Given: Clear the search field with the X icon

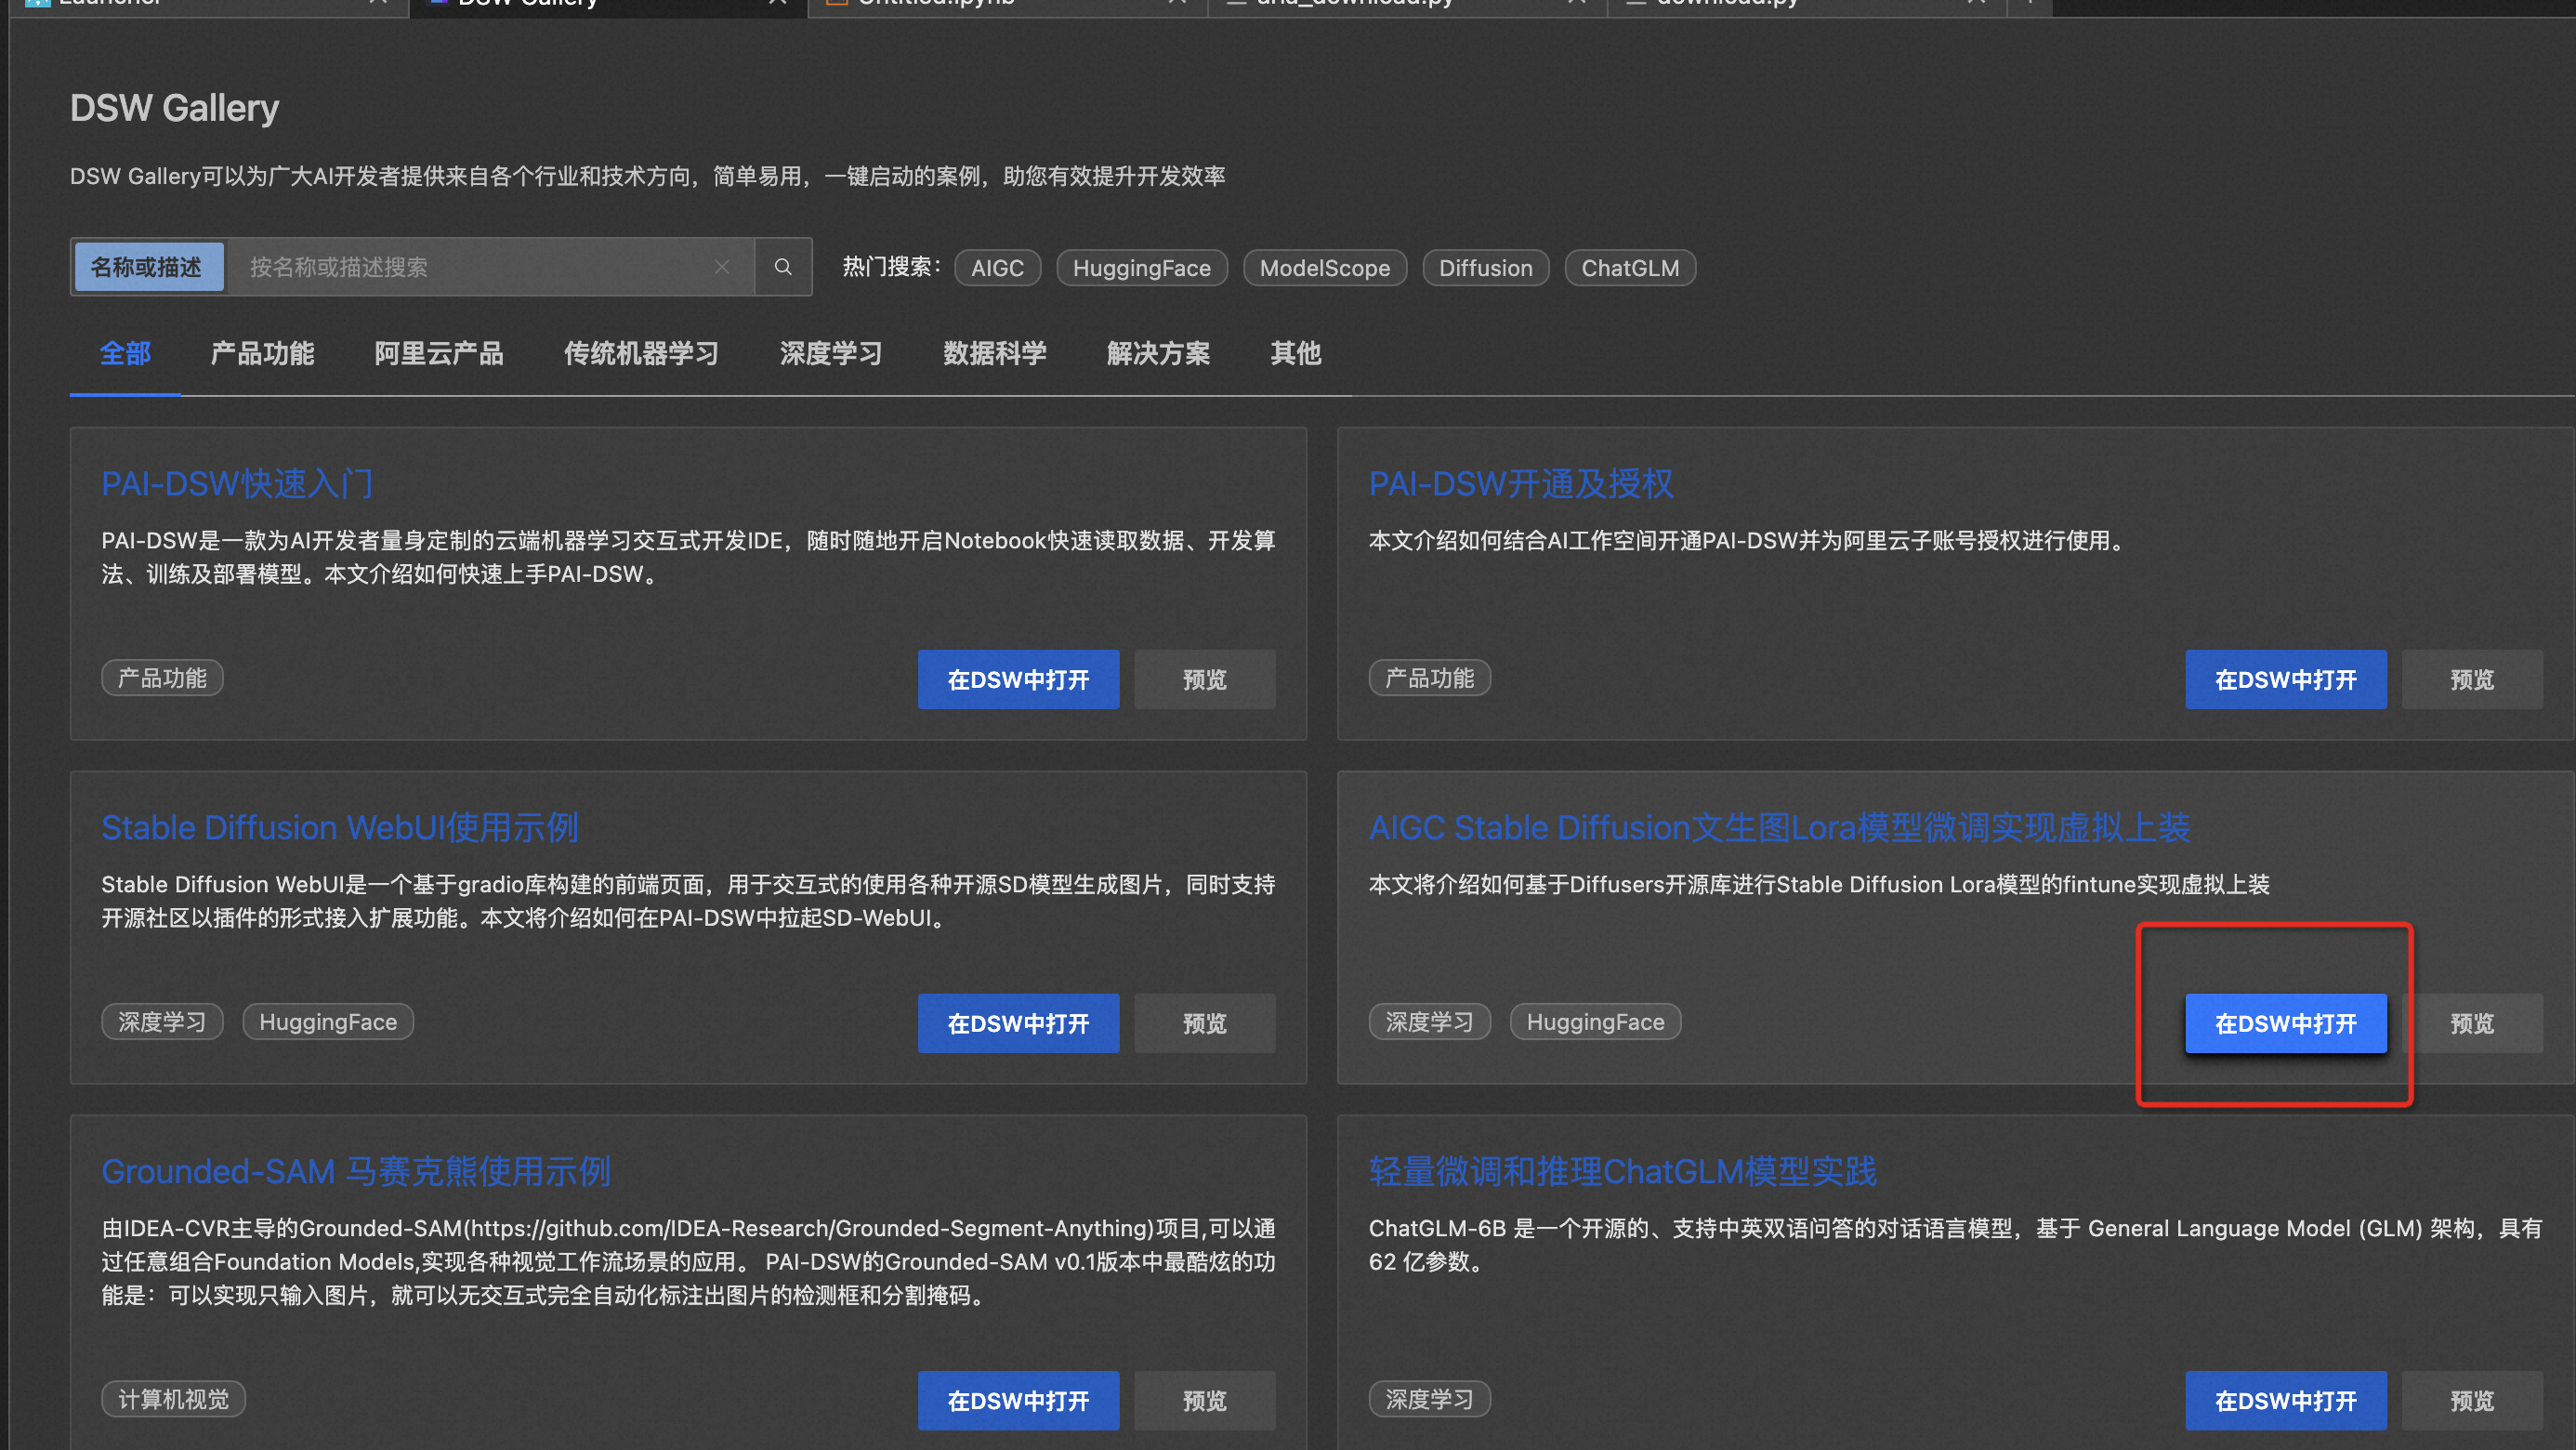Looking at the screenshot, I should 722,267.
